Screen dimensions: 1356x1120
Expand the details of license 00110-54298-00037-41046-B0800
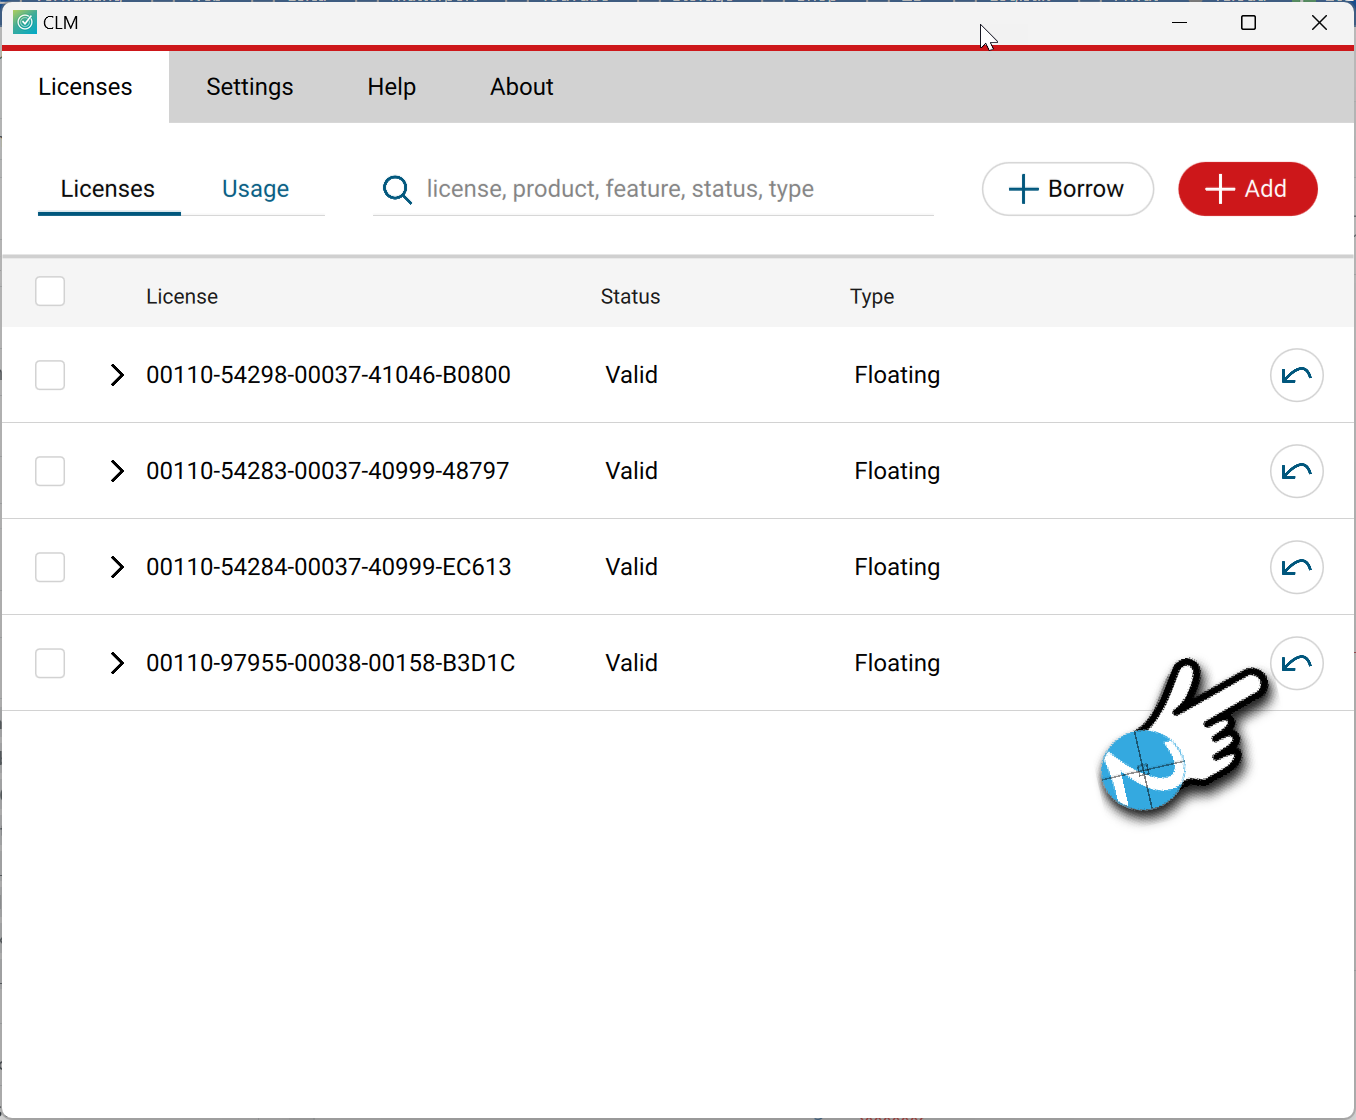(117, 375)
